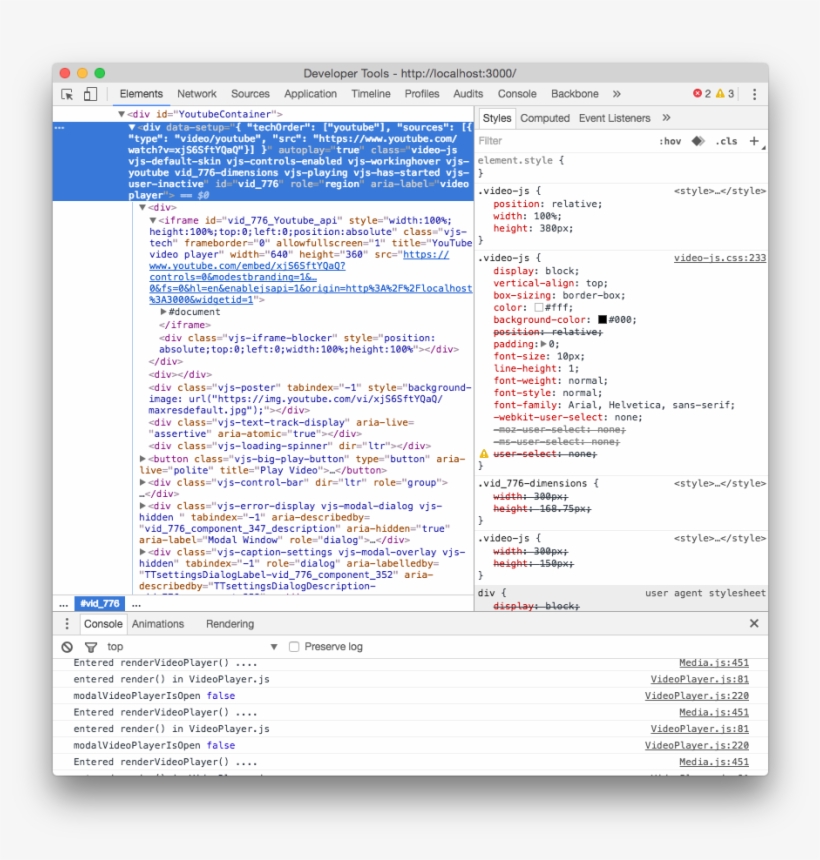This screenshot has width=820, height=860.
Task: Open the video-js.css:233 source link
Action: [719, 258]
